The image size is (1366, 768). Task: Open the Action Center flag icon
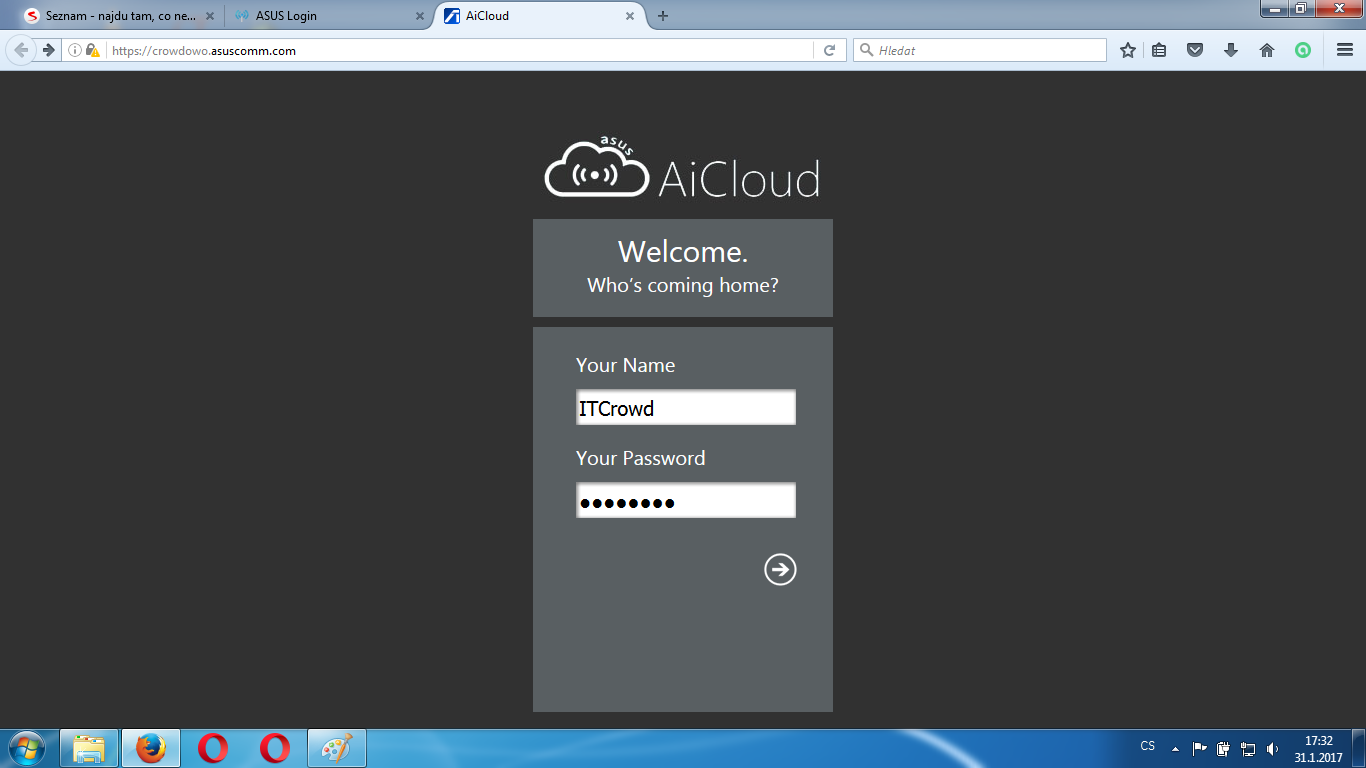point(1200,748)
